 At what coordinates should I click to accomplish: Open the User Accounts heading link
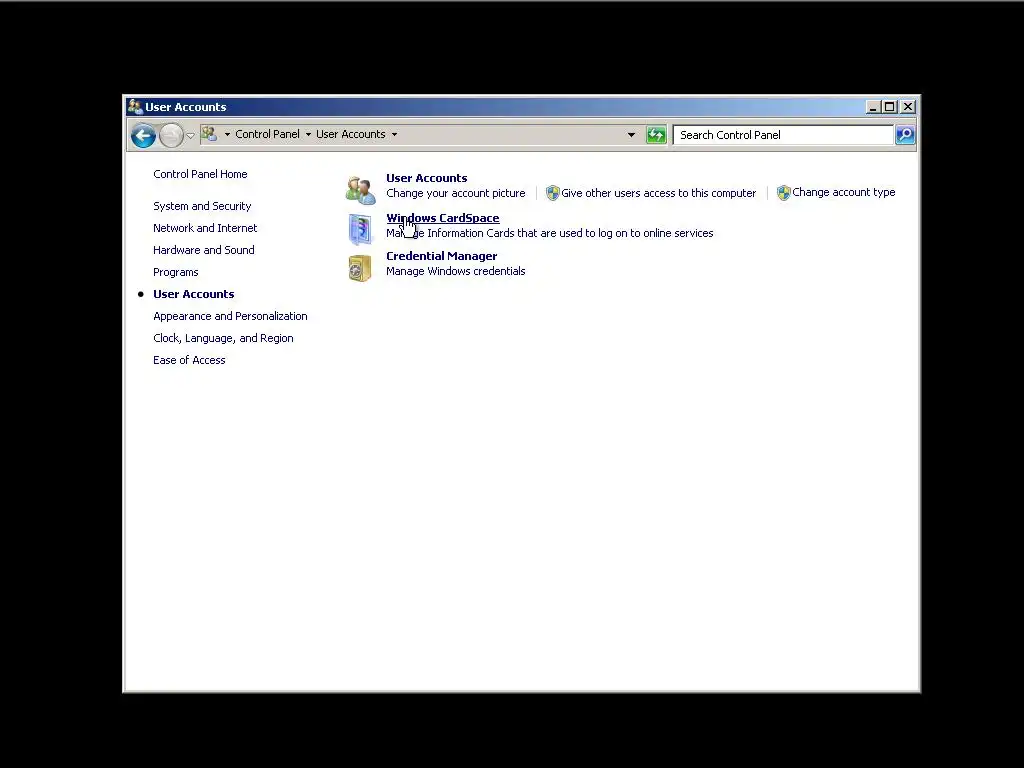click(426, 178)
